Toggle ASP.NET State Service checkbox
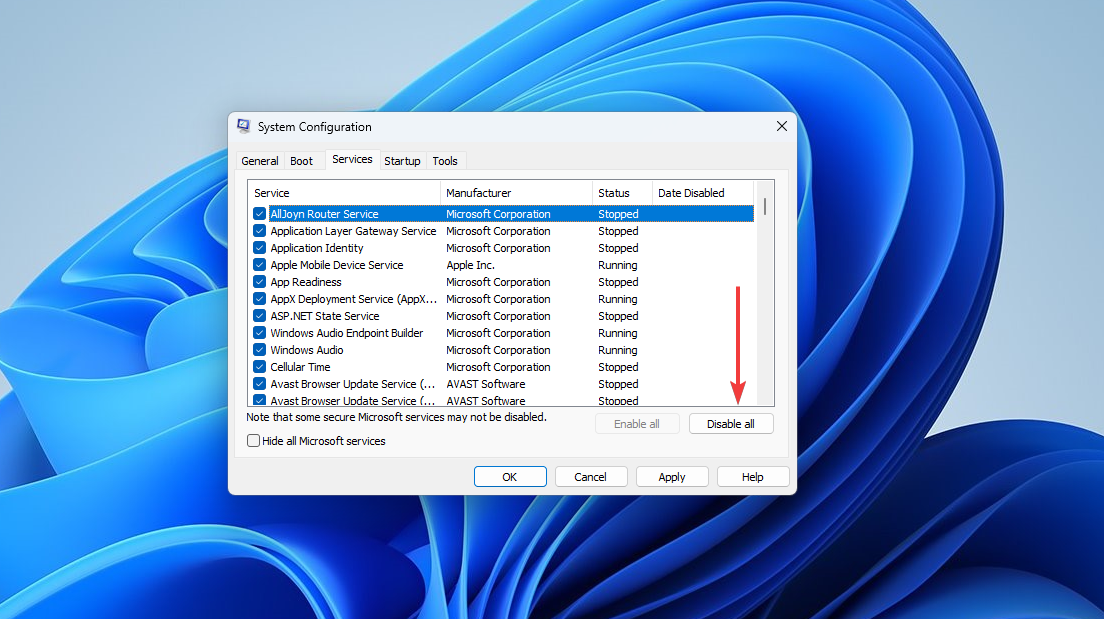 (259, 315)
